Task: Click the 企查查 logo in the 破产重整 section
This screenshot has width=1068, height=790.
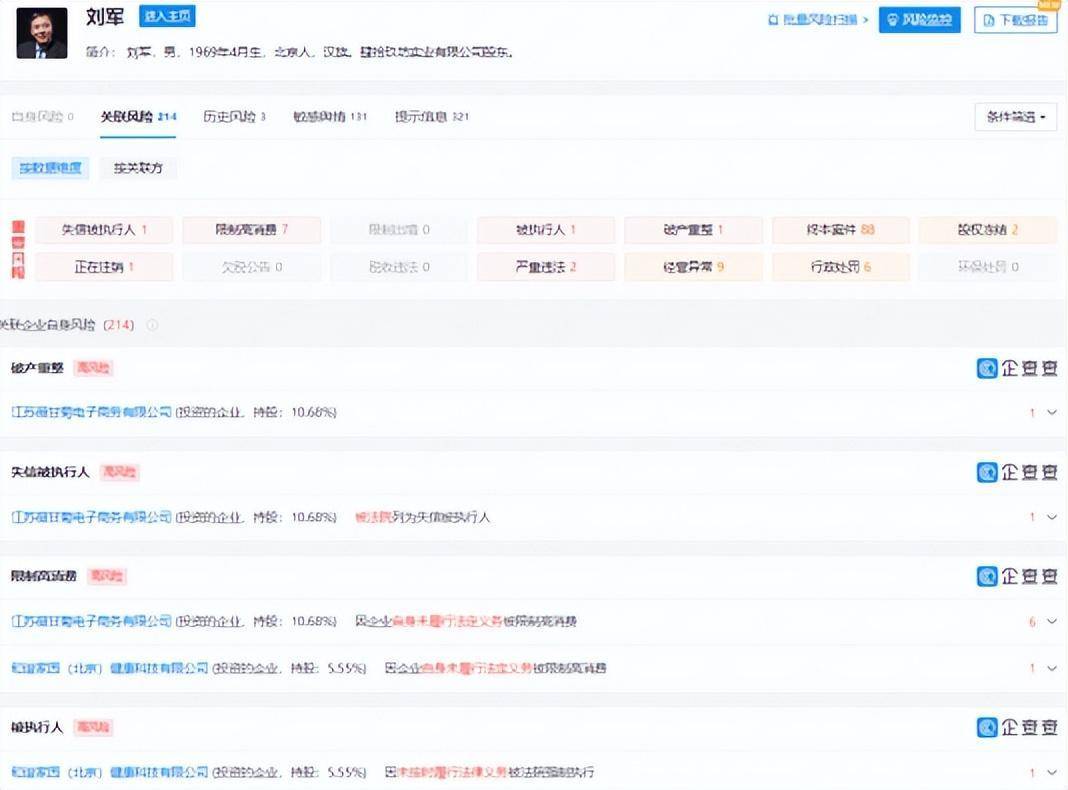Action: 1017,368
